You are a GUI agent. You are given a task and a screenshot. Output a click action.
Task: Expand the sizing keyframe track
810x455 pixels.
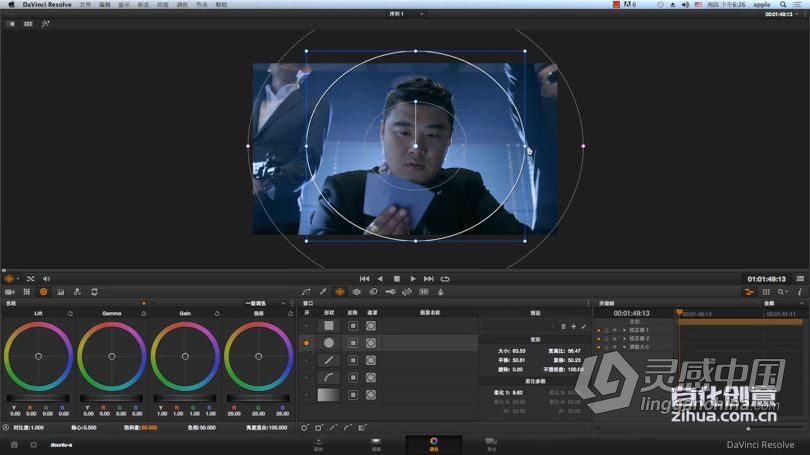625,347
